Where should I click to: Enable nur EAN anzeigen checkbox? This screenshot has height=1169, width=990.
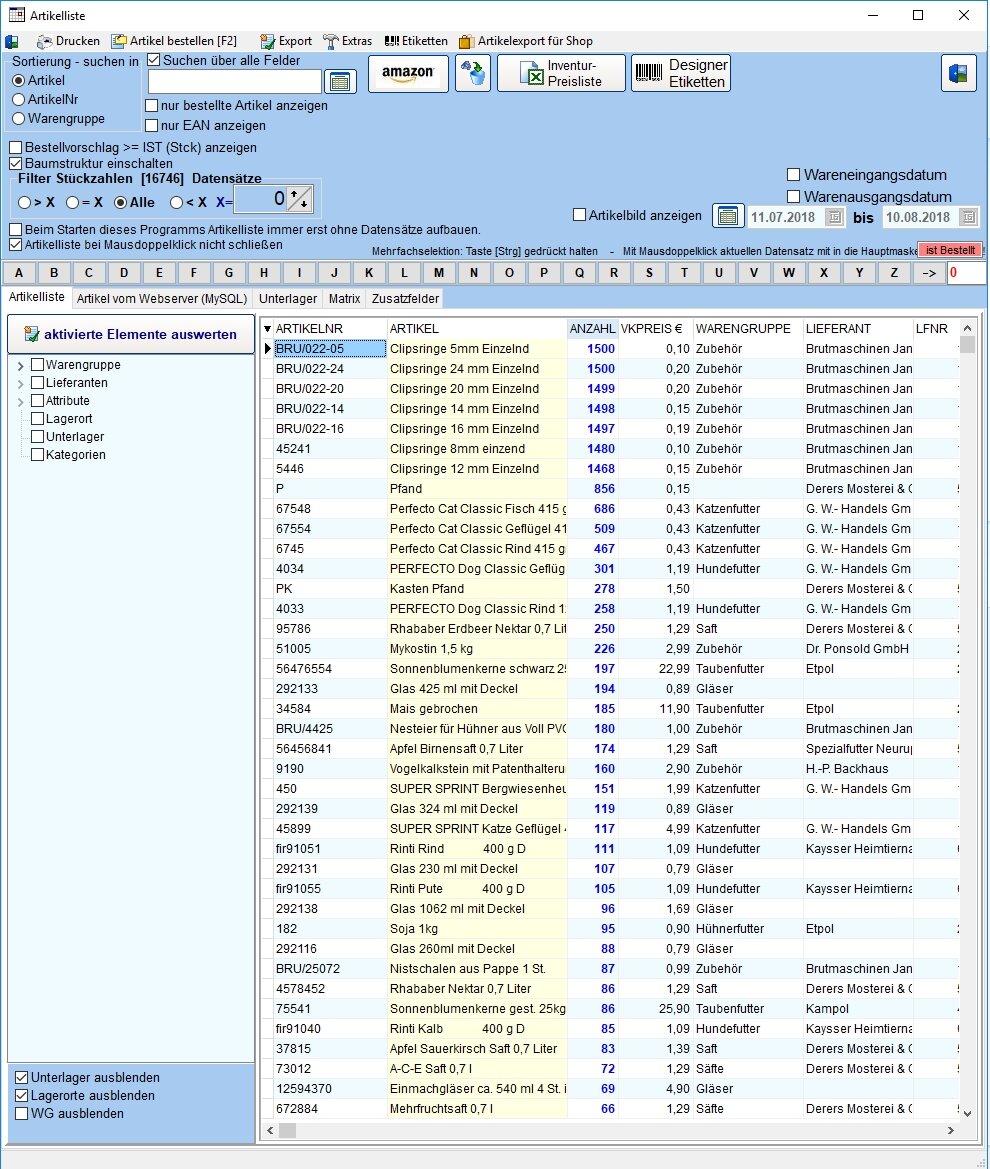pos(151,126)
